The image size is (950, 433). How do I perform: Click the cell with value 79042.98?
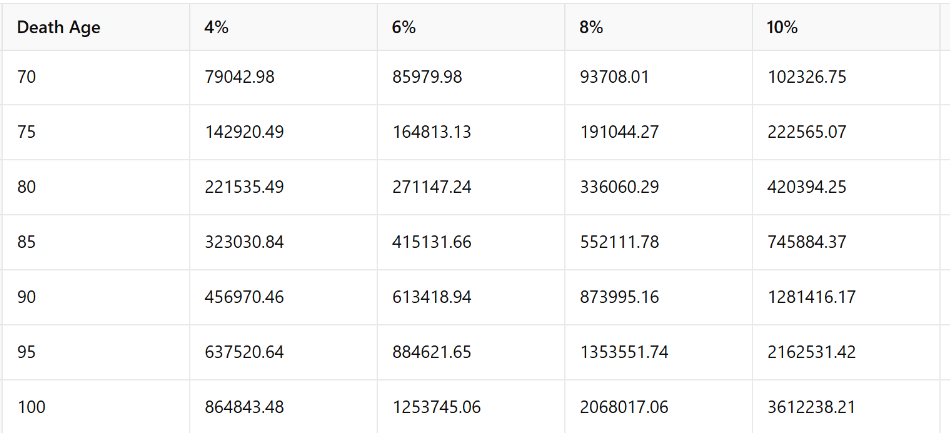(x=283, y=78)
